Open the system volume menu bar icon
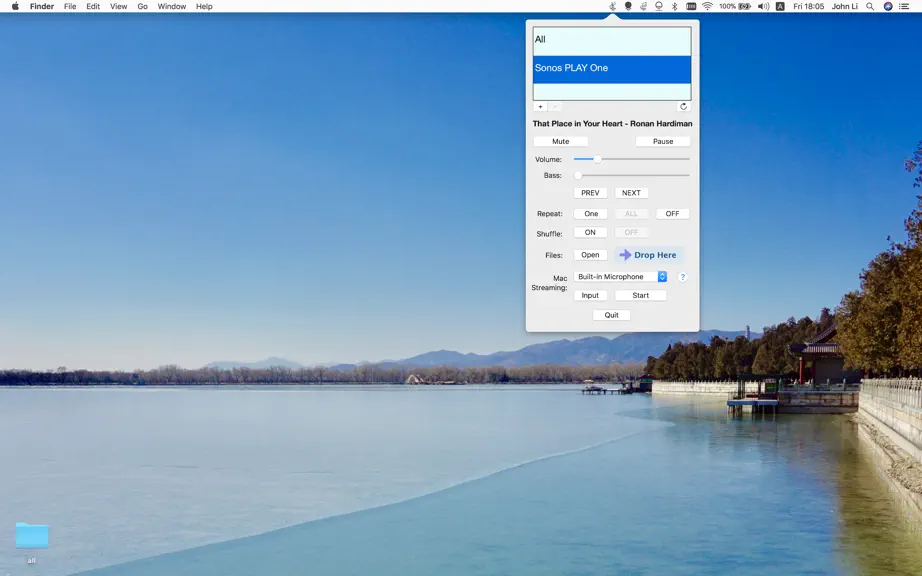 763,6
